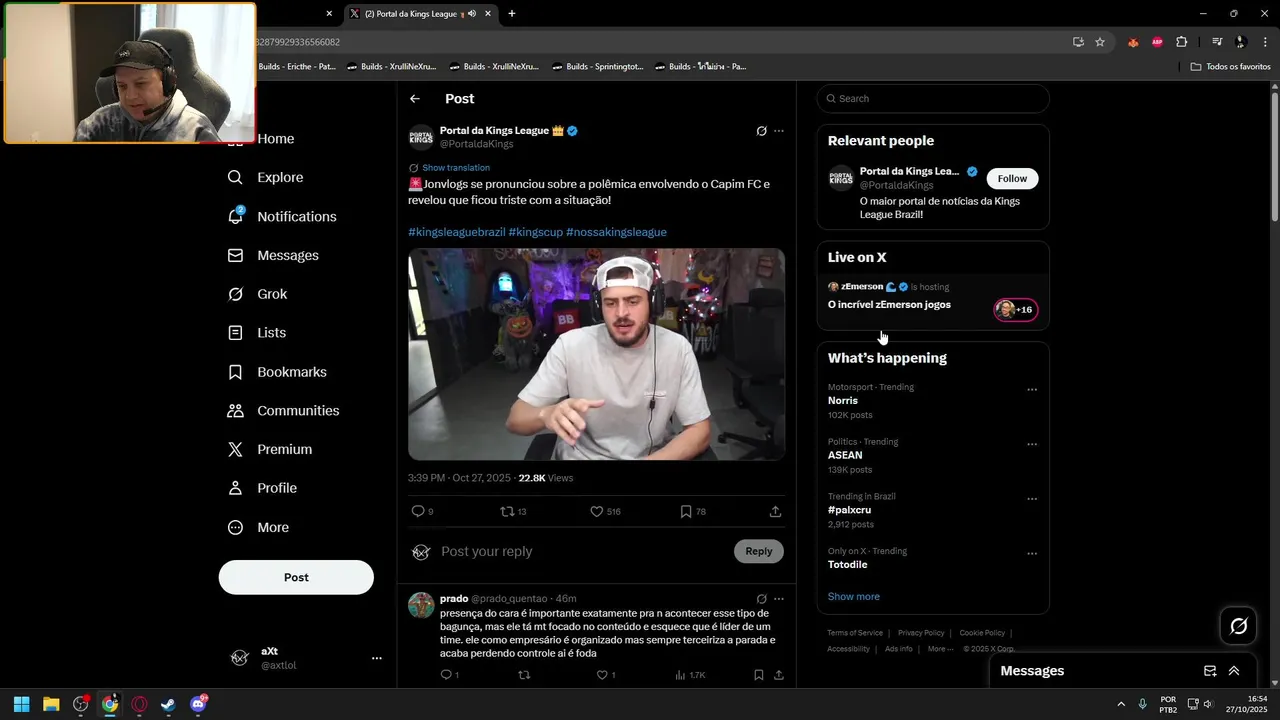Click Show translation on the post
1280x720 pixels.
click(456, 168)
